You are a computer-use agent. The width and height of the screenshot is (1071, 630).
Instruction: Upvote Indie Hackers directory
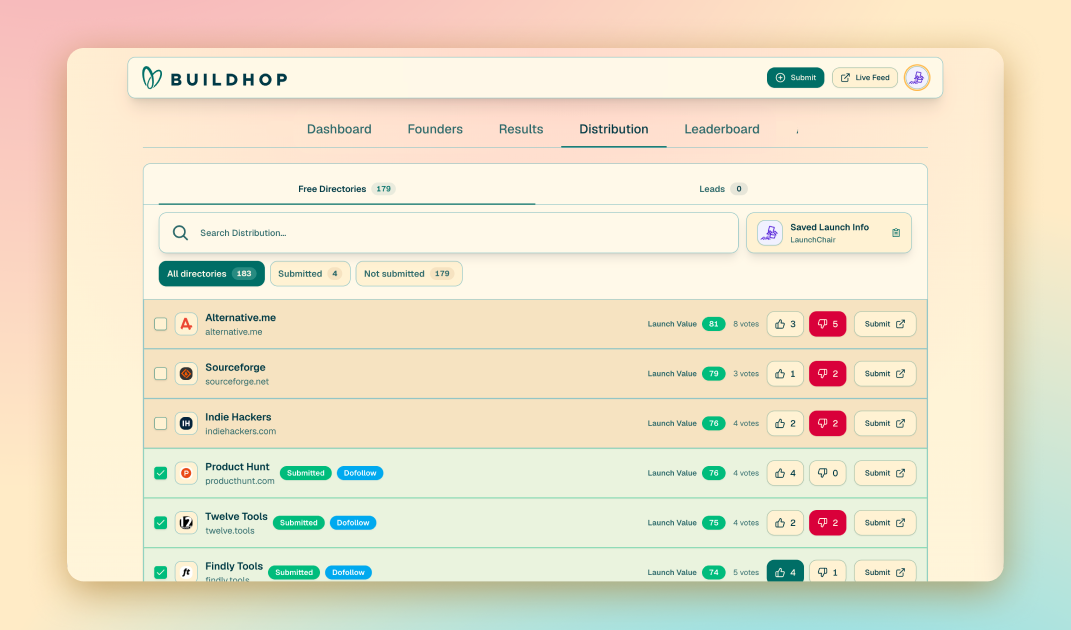(x=785, y=424)
